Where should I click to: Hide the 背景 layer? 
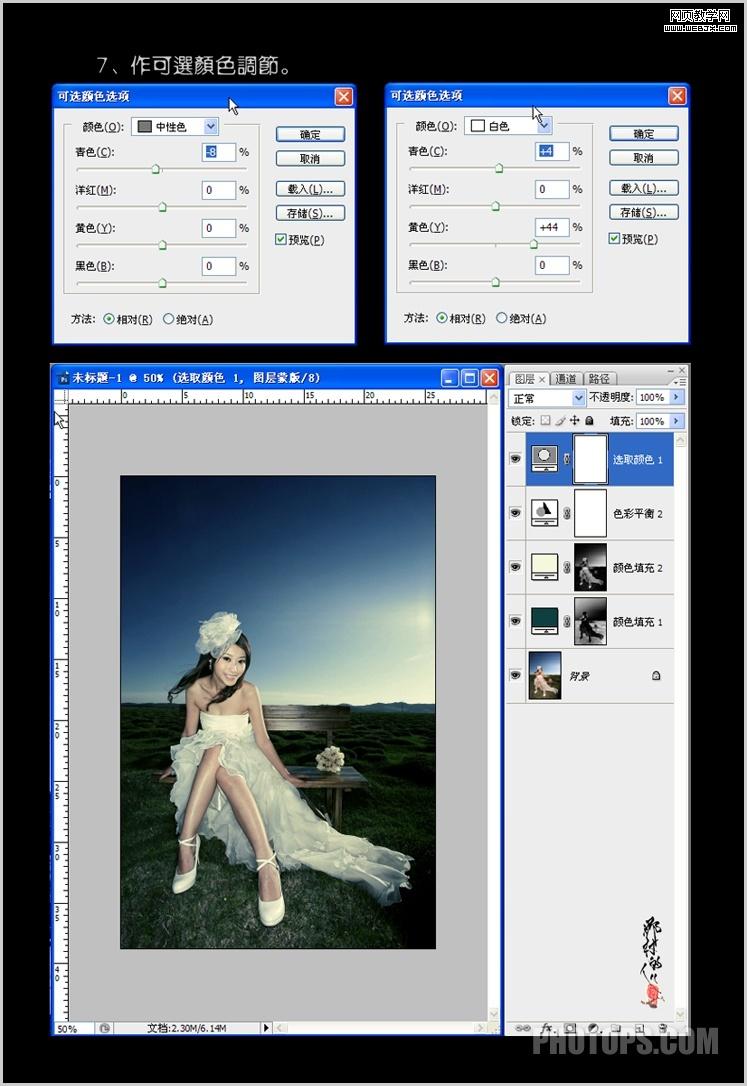click(x=515, y=675)
